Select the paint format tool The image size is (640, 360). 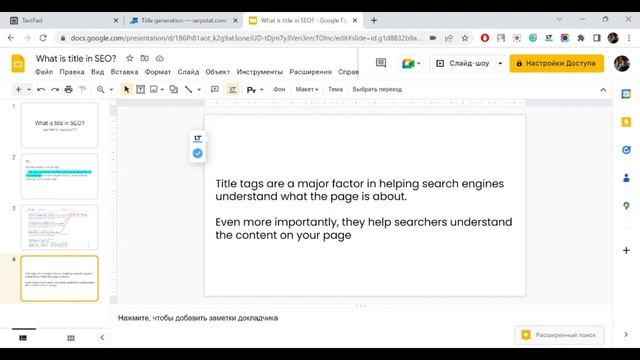(x=82, y=89)
